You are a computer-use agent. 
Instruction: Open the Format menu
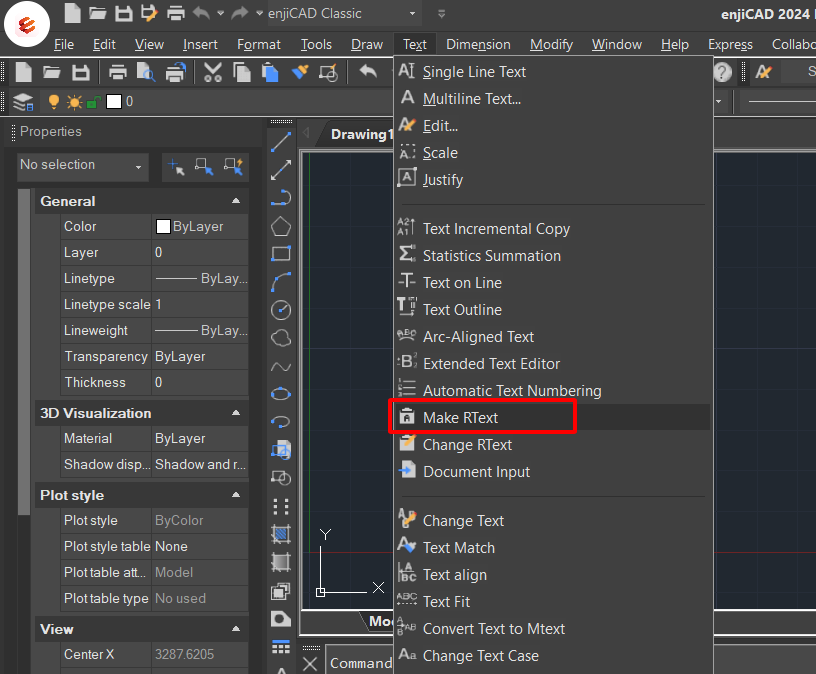click(x=259, y=45)
